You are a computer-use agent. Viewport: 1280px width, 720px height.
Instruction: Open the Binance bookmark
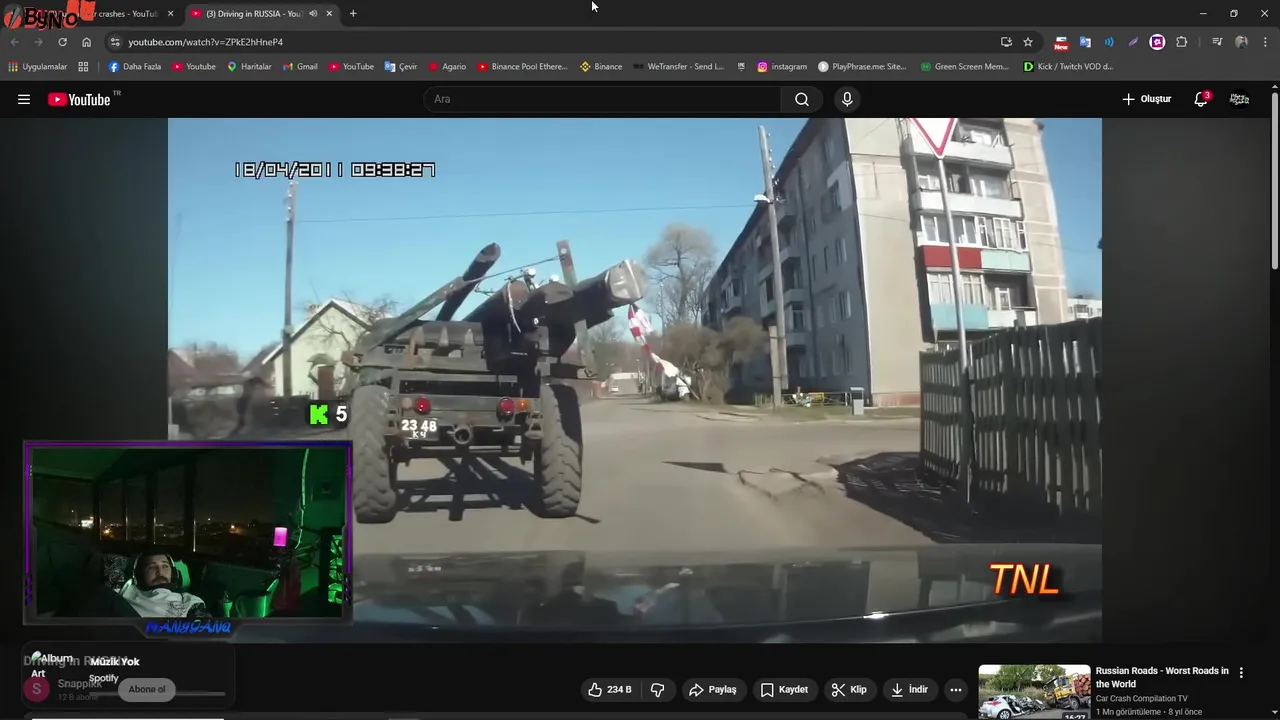click(601, 67)
